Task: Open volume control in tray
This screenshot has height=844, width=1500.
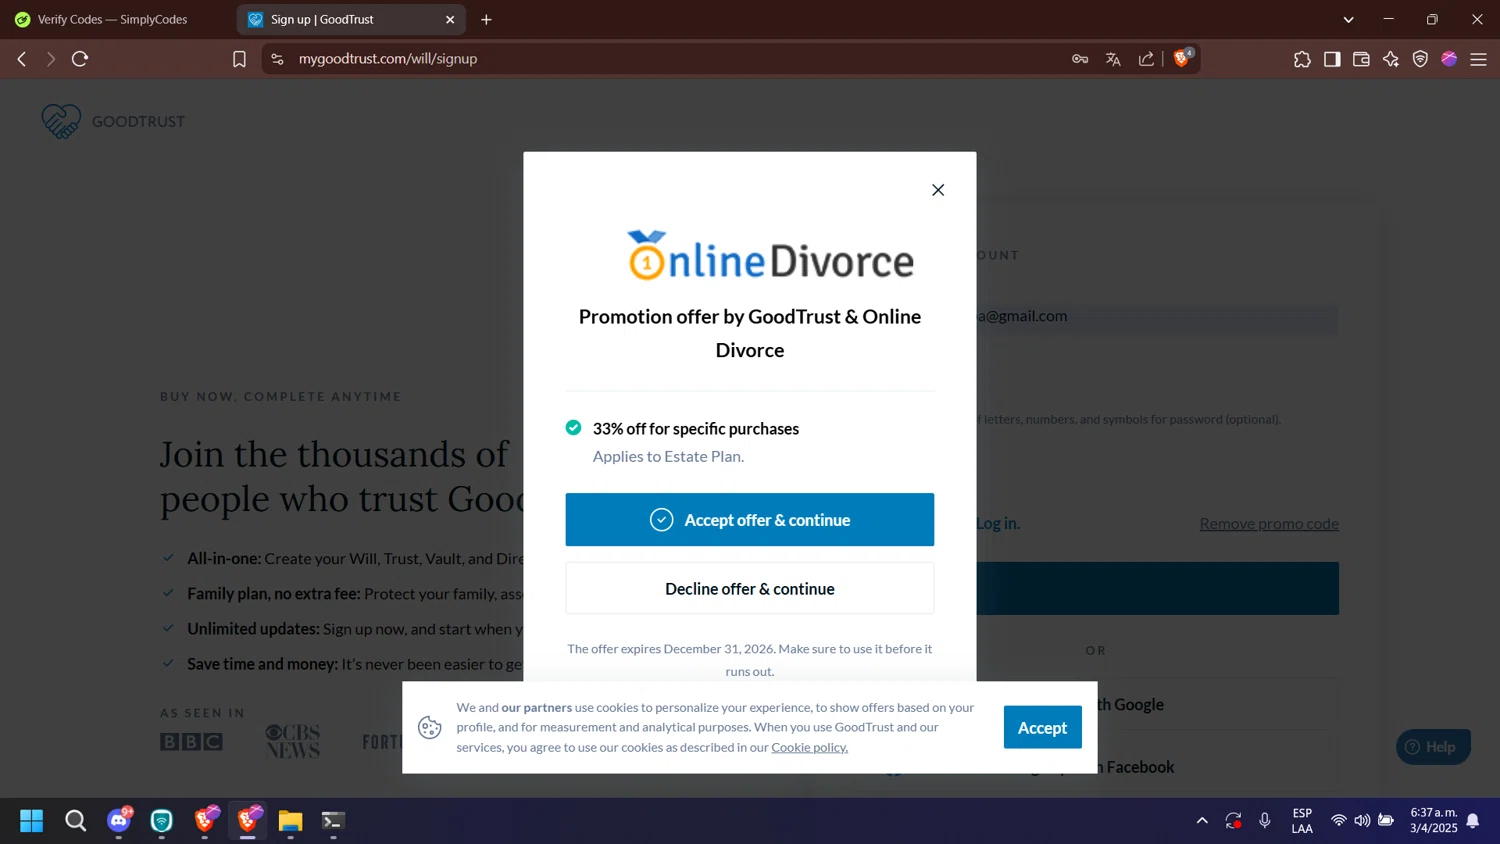Action: click(x=1362, y=821)
